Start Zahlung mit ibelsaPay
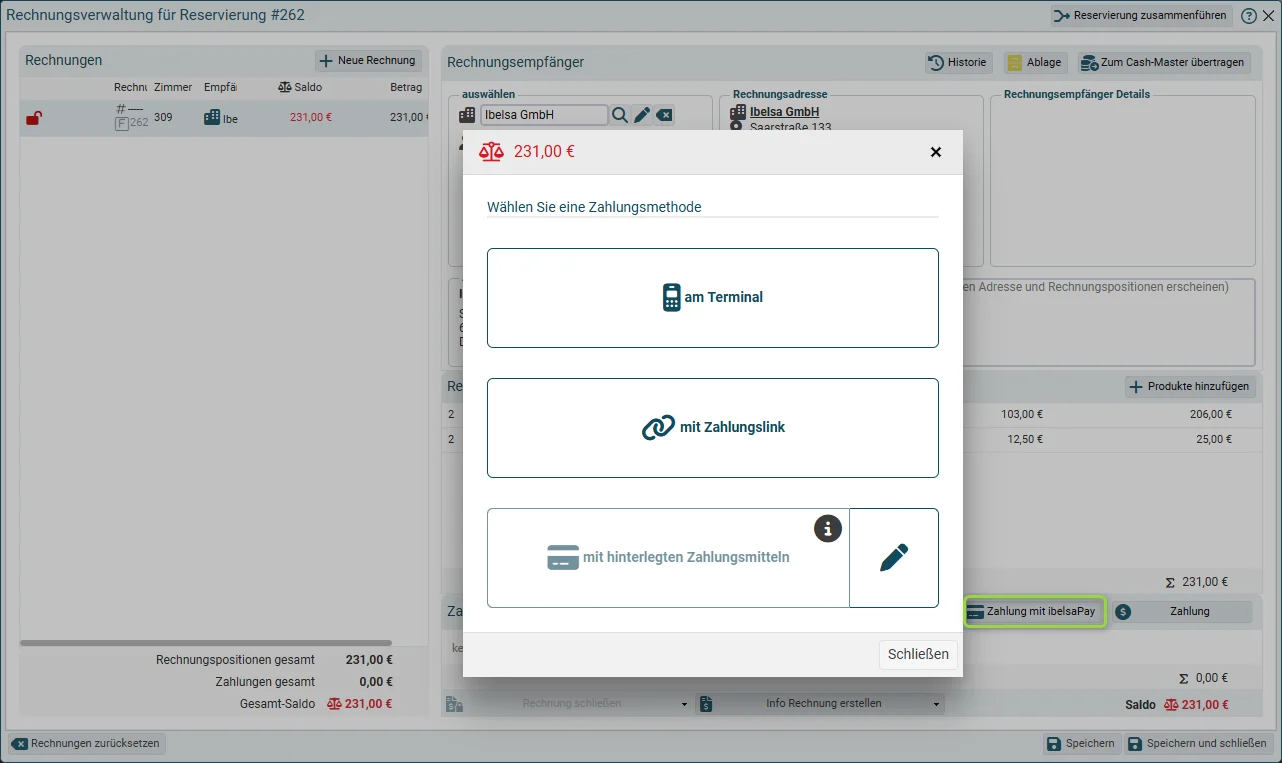1282x763 pixels. (x=1034, y=611)
